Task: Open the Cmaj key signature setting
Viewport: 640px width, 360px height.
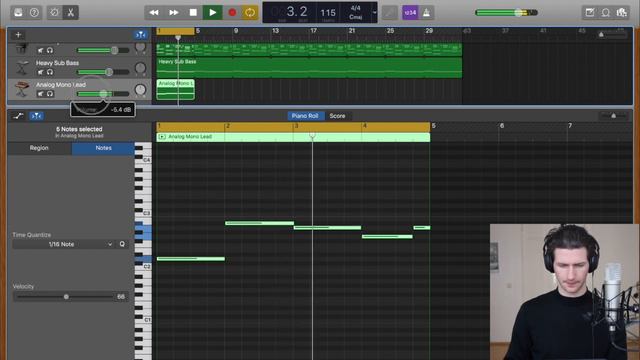Action: 356,17
